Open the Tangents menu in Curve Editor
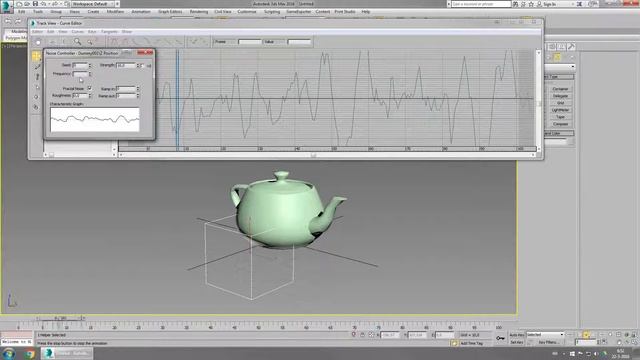 point(109,31)
